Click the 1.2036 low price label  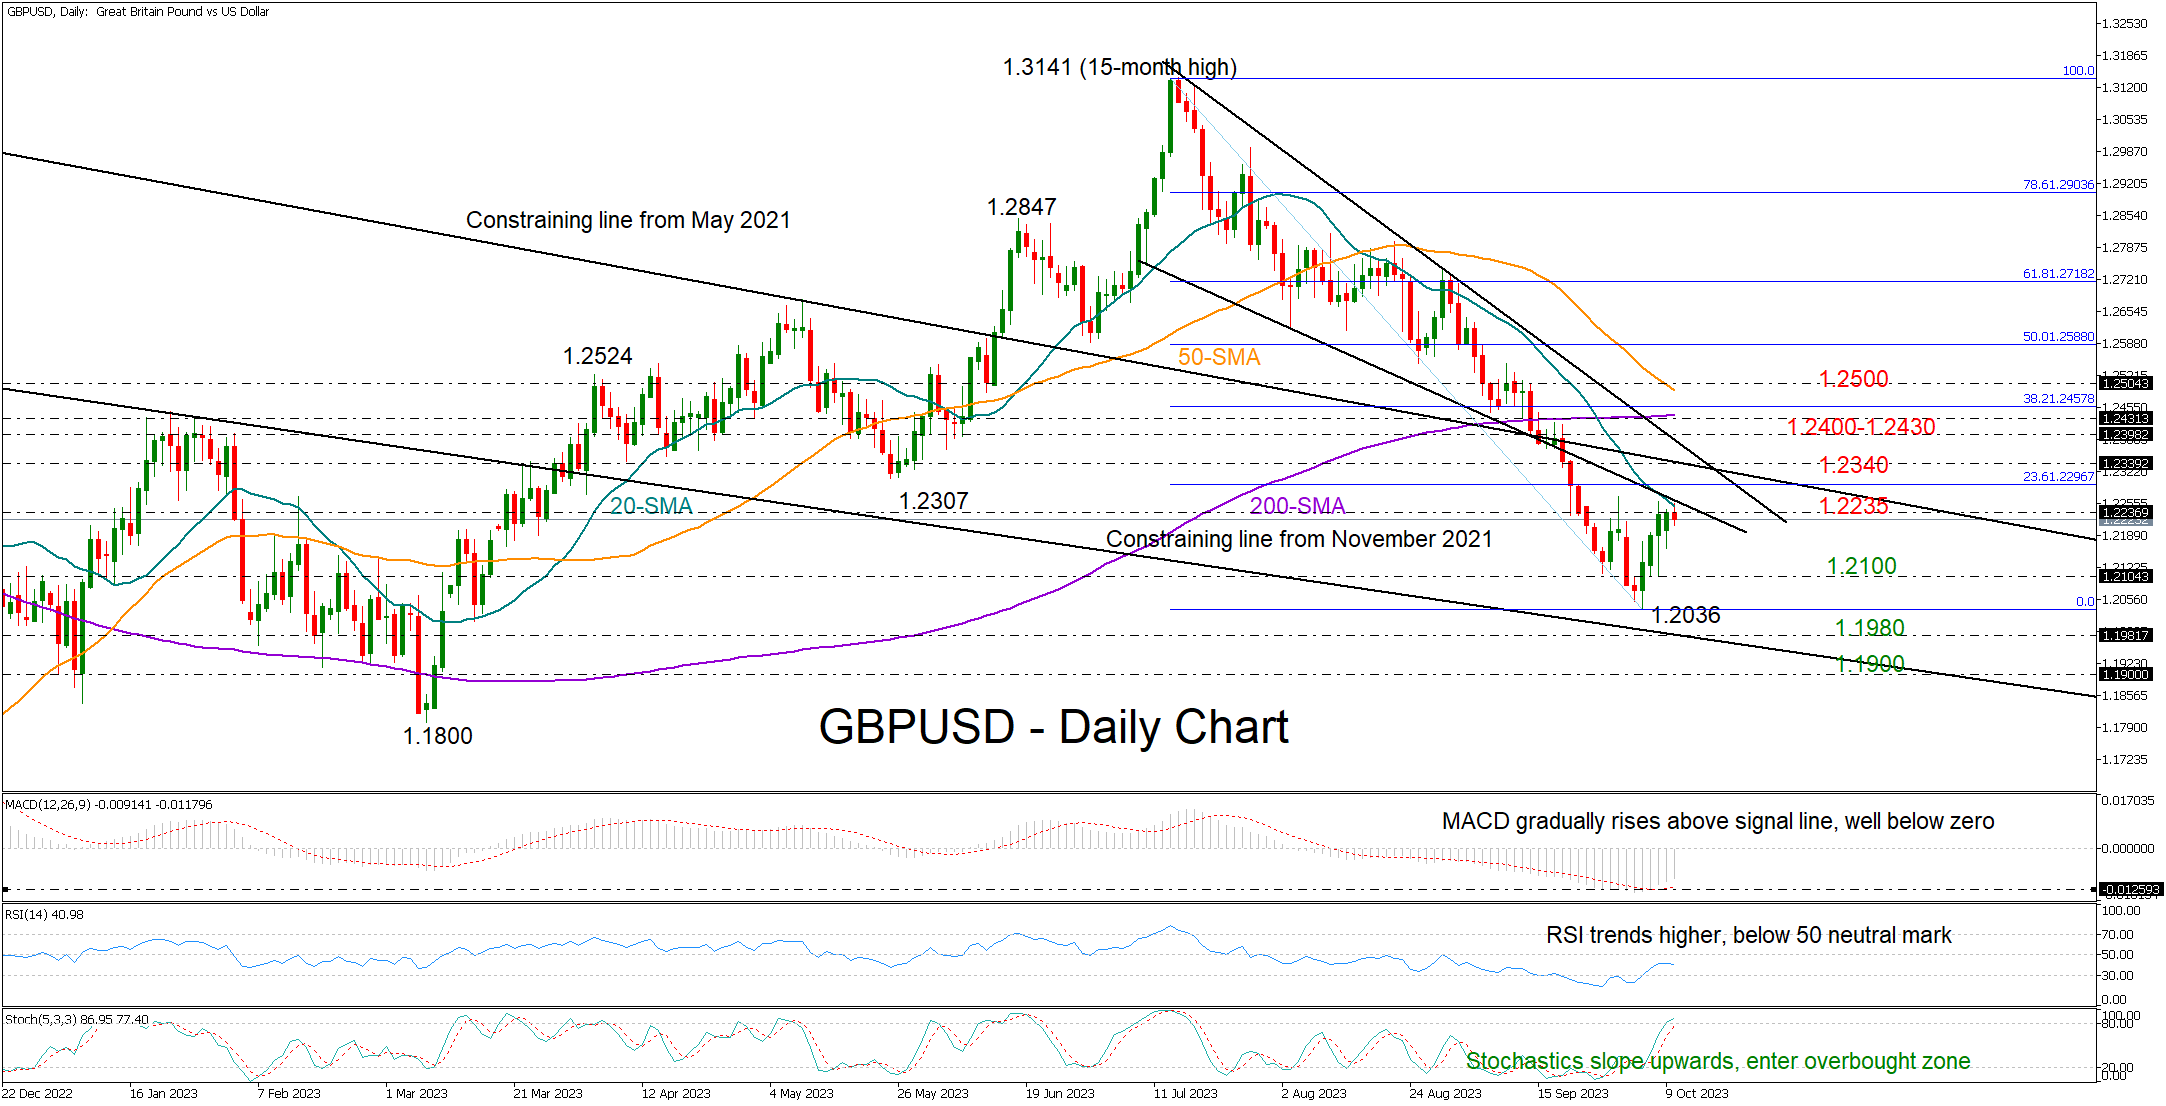(1686, 615)
